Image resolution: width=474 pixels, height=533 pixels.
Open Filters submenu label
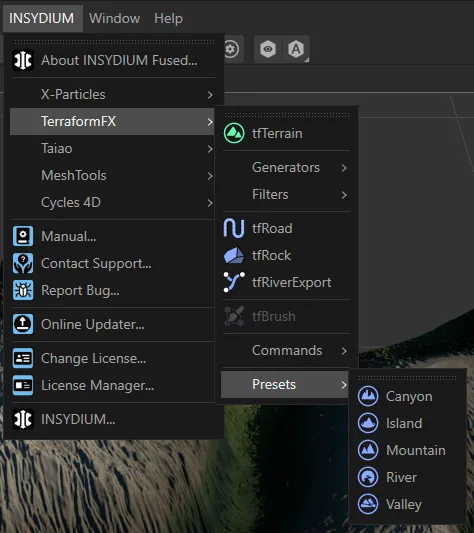tap(270, 194)
